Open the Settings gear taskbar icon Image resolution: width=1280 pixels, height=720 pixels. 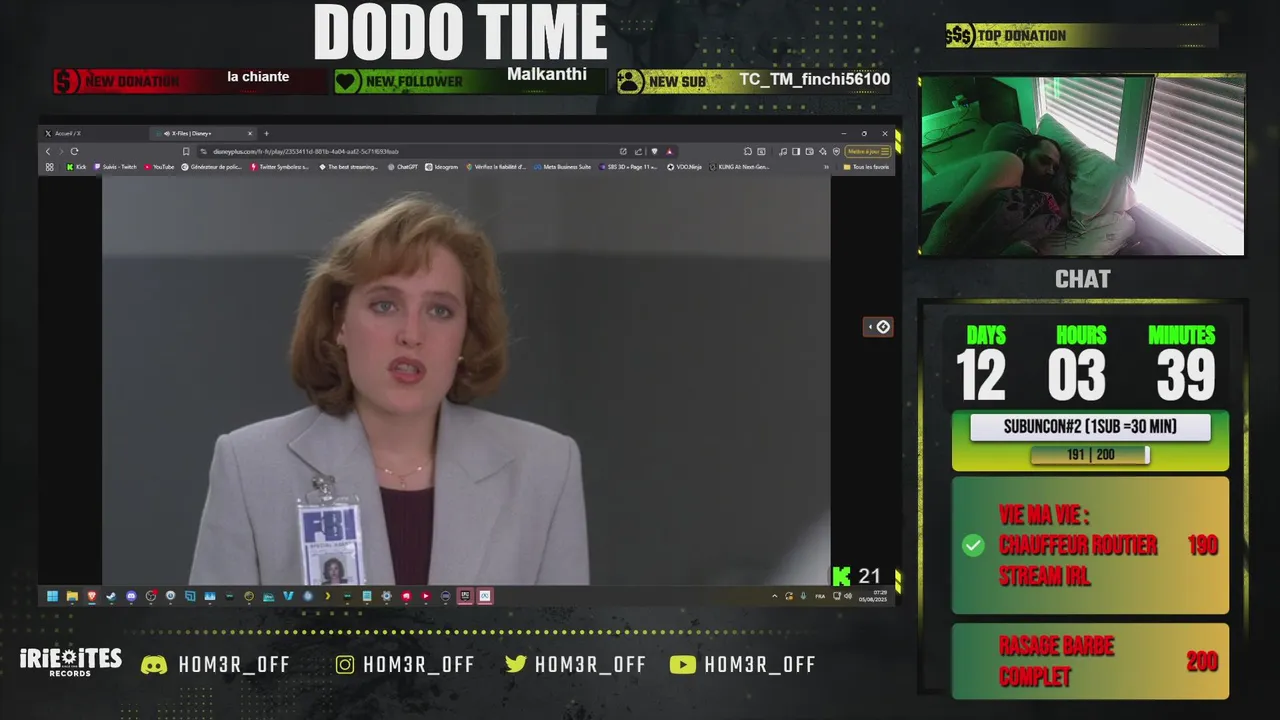click(x=386, y=596)
